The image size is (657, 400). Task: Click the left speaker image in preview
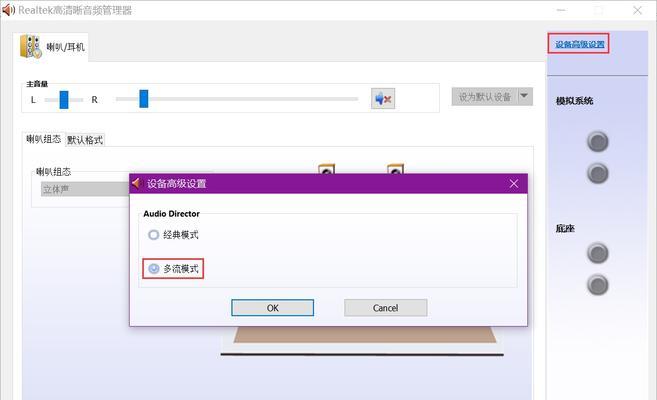point(326,169)
